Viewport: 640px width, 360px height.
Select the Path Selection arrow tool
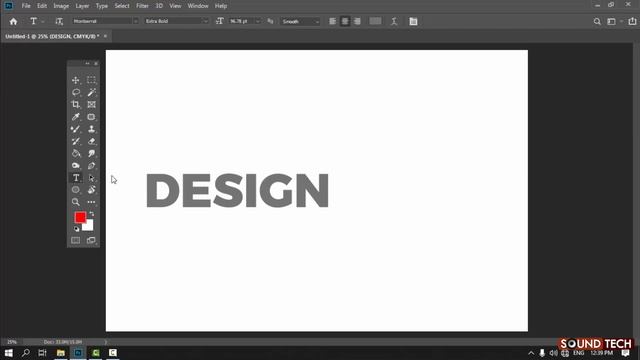click(91, 178)
